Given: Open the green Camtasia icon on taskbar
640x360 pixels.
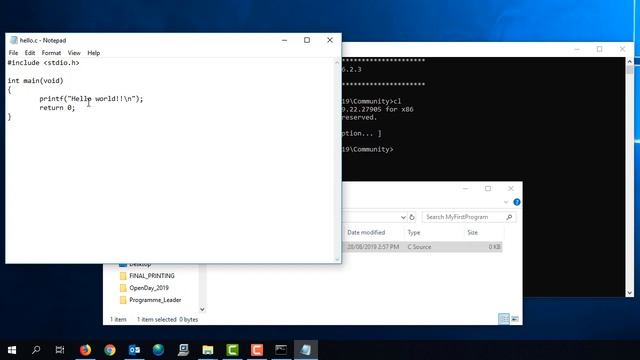Looking at the screenshot, I should pos(232,350).
